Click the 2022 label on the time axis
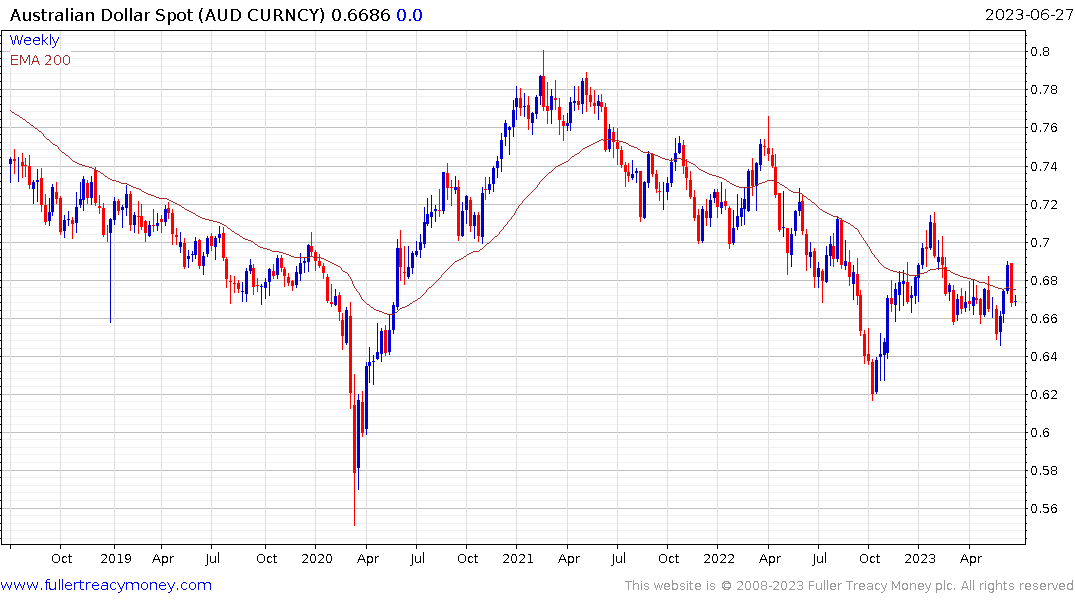 (718, 558)
